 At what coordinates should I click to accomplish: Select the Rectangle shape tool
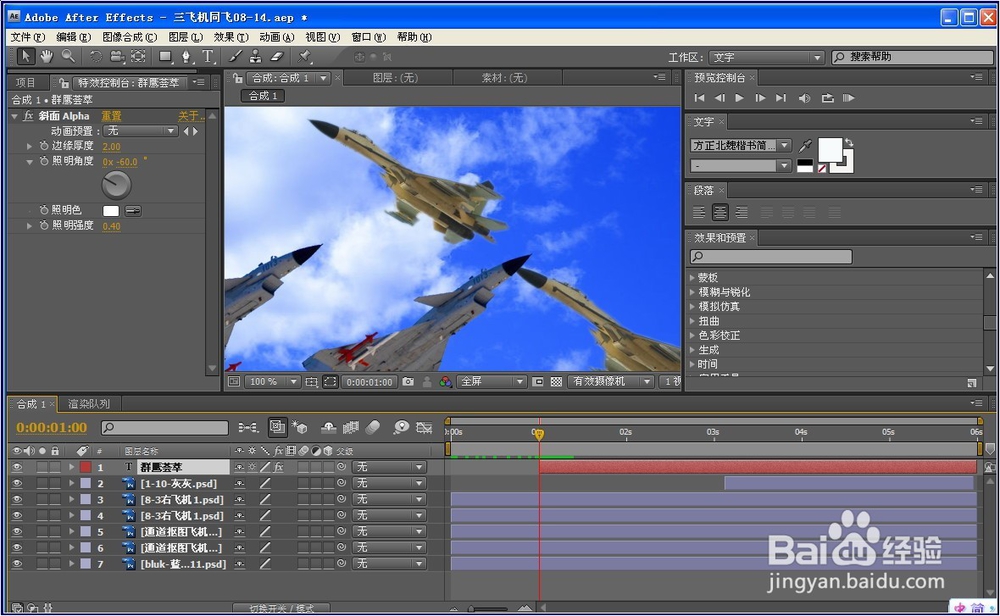point(166,57)
